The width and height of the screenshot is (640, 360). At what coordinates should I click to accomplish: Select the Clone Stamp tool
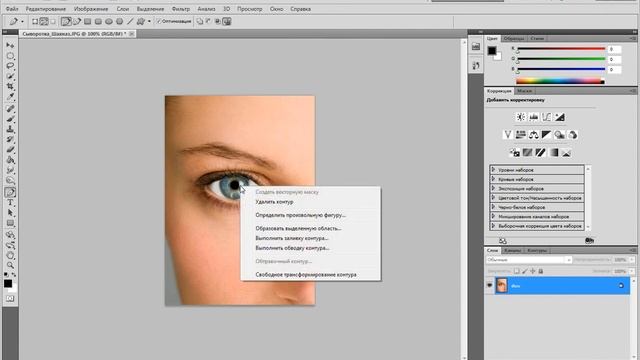pos(10,129)
